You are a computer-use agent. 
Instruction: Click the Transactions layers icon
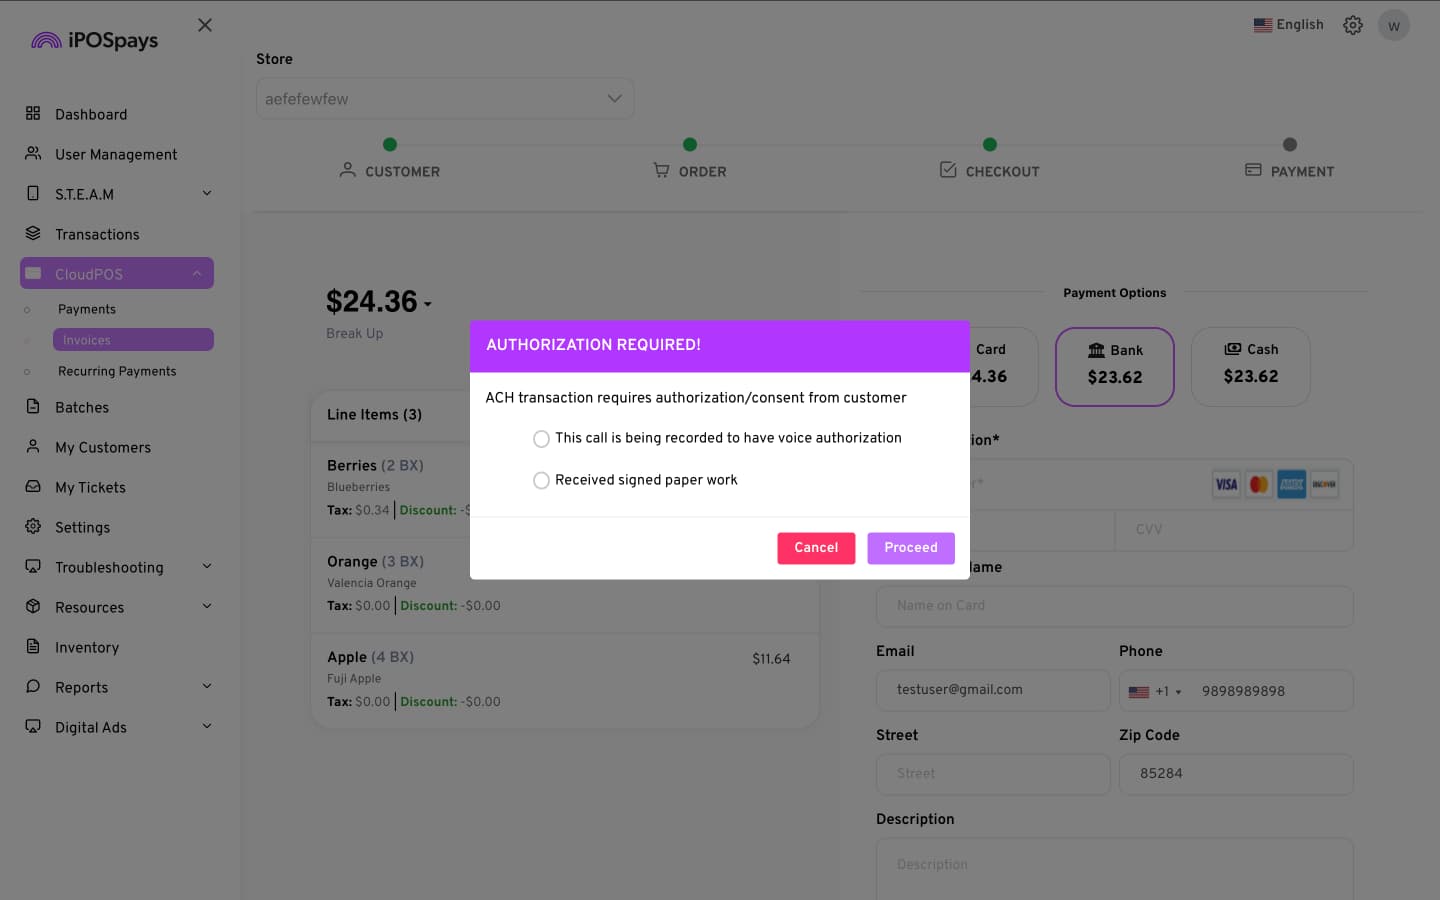[33, 234]
